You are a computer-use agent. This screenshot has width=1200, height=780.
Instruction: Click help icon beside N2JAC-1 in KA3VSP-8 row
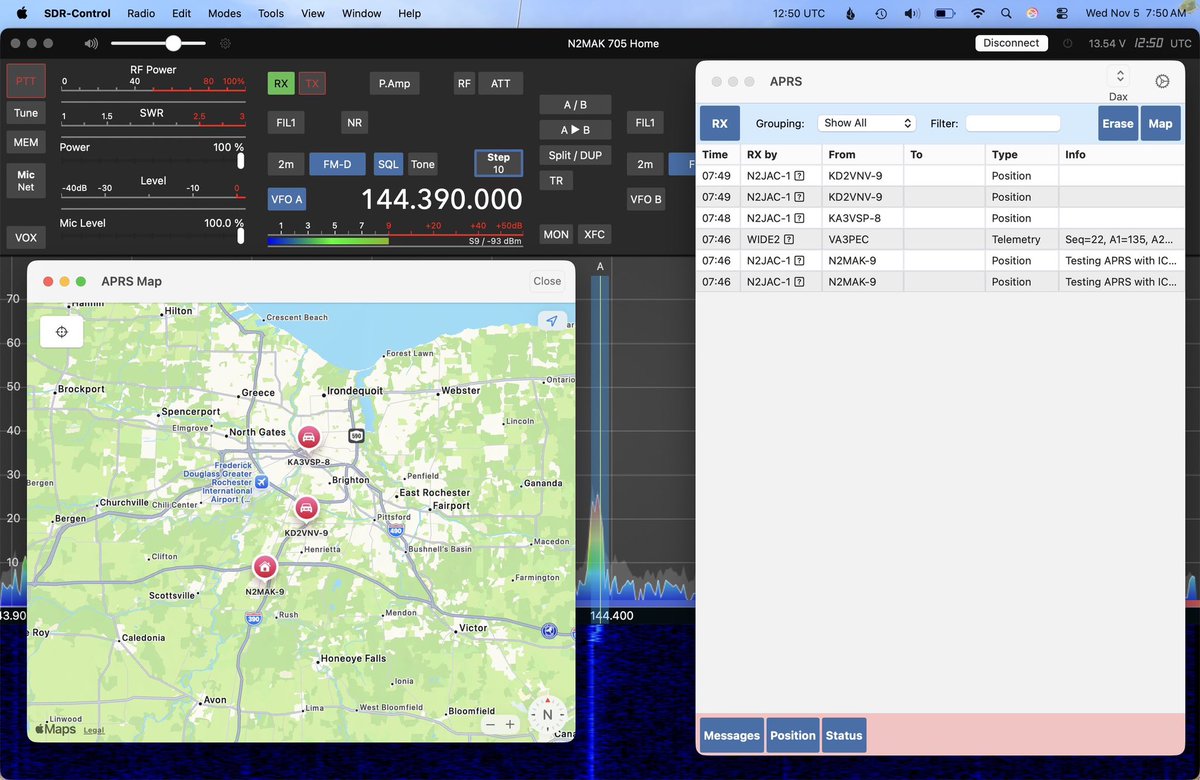click(x=799, y=218)
